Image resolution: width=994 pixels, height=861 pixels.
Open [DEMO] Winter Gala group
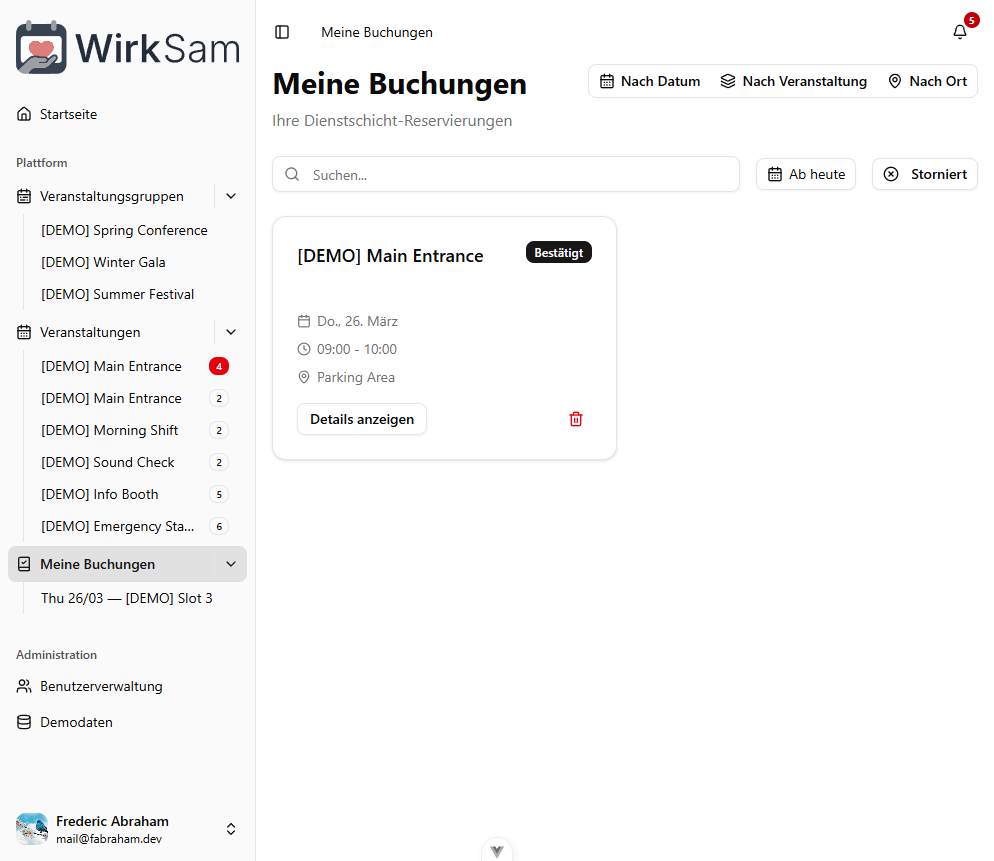click(x=103, y=262)
